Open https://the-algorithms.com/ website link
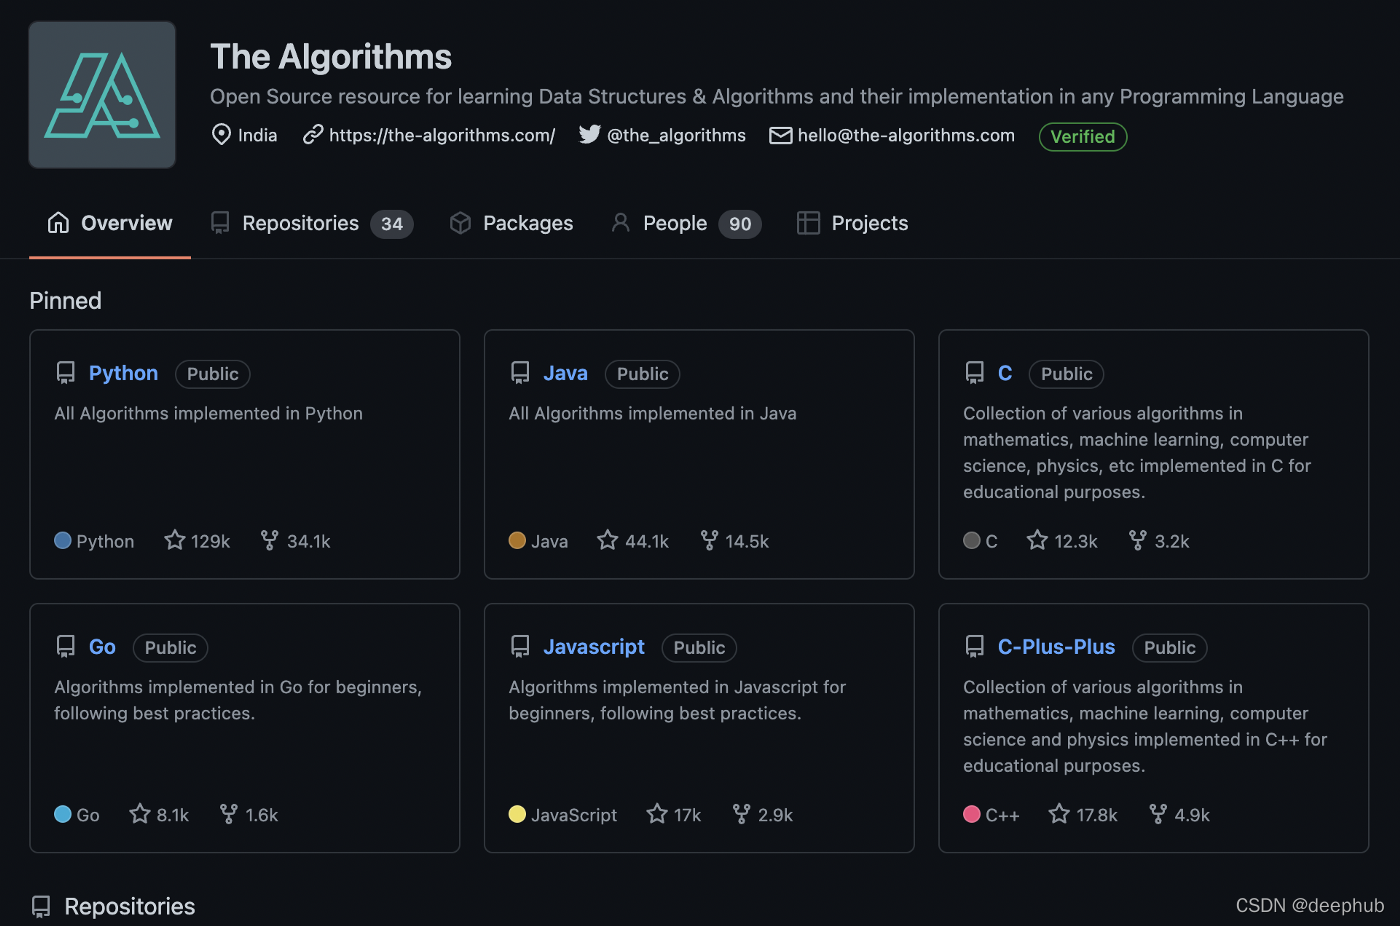Viewport: 1400px width, 926px height. pyautogui.click(x=442, y=135)
